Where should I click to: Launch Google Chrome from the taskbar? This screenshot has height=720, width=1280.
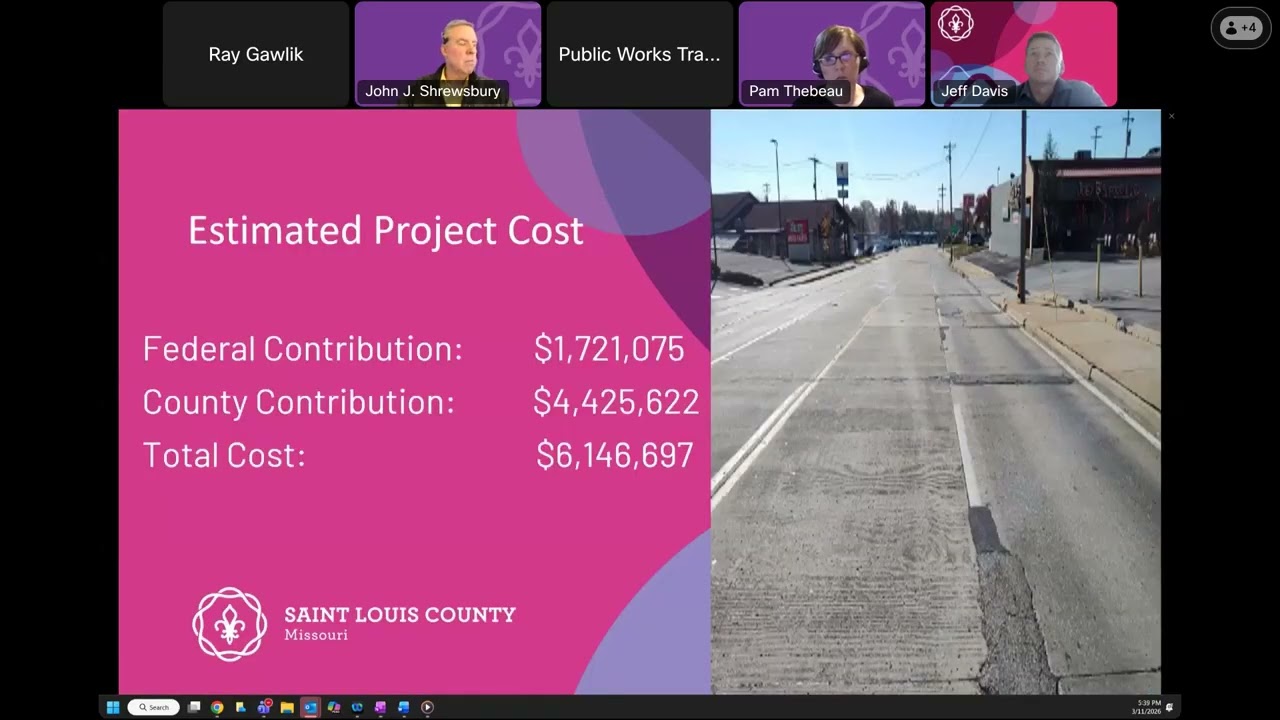click(x=217, y=707)
